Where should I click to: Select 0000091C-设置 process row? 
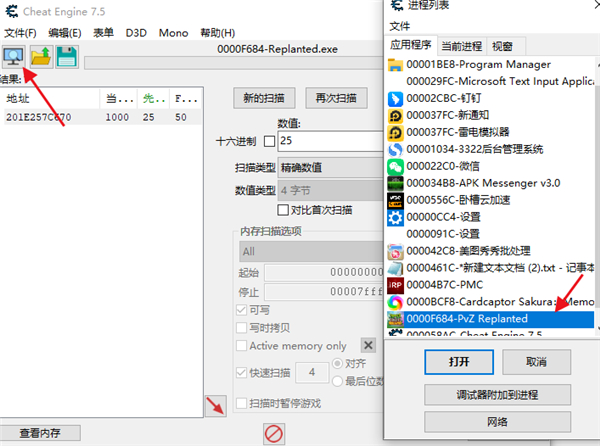click(491, 234)
